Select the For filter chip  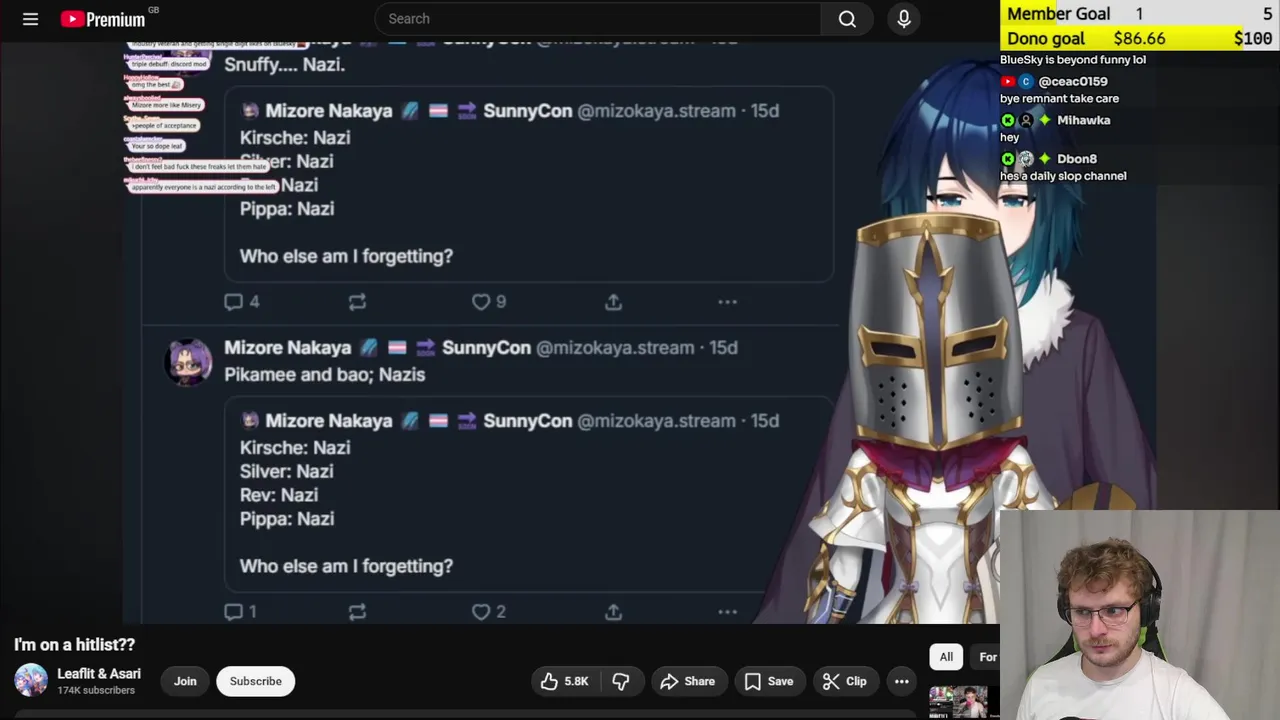(x=986, y=657)
